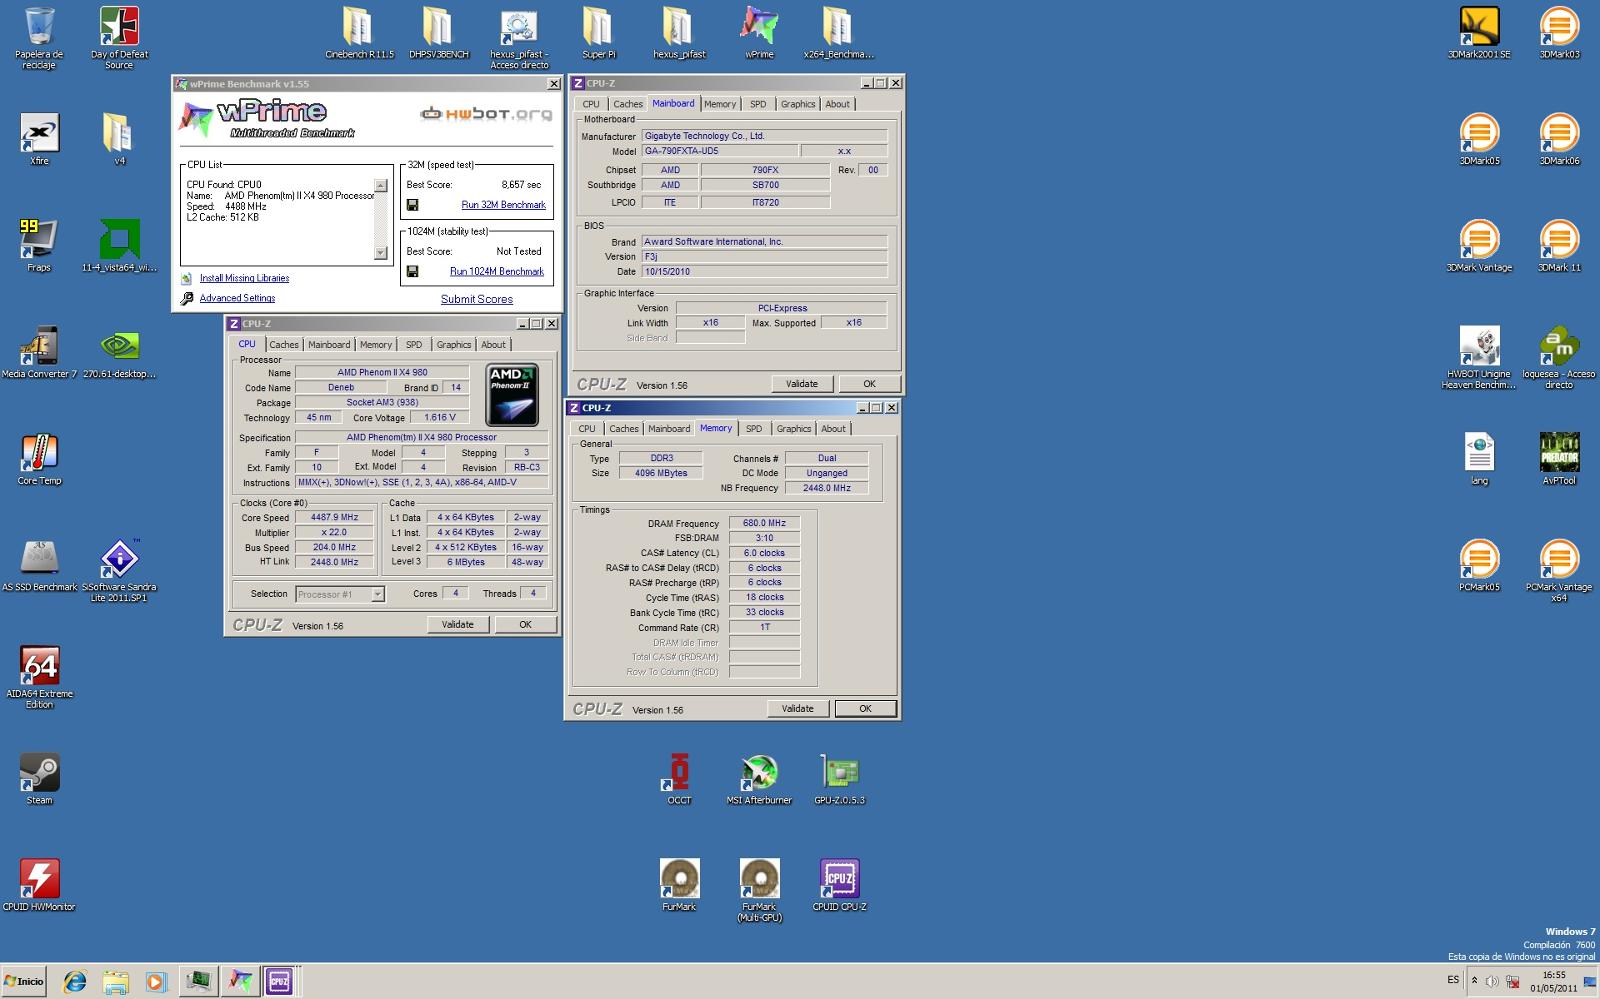The height and width of the screenshot is (999, 1600).
Task: Click OK in the Memory CPU-Z window
Action: tap(866, 708)
